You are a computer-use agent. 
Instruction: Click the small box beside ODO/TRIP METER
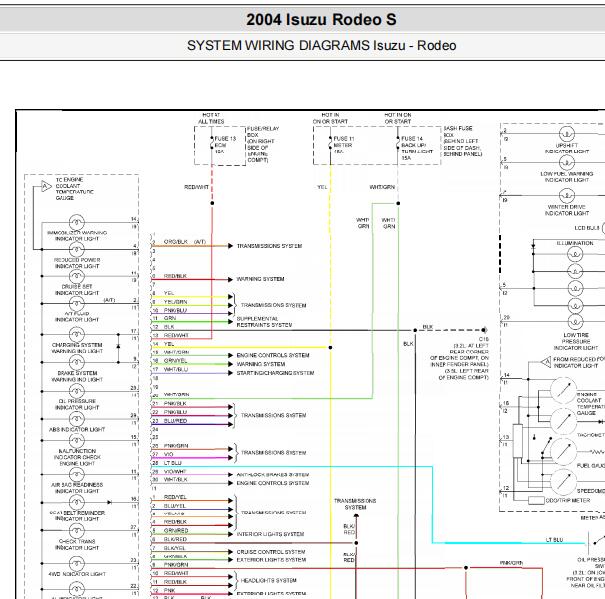click(x=536, y=500)
